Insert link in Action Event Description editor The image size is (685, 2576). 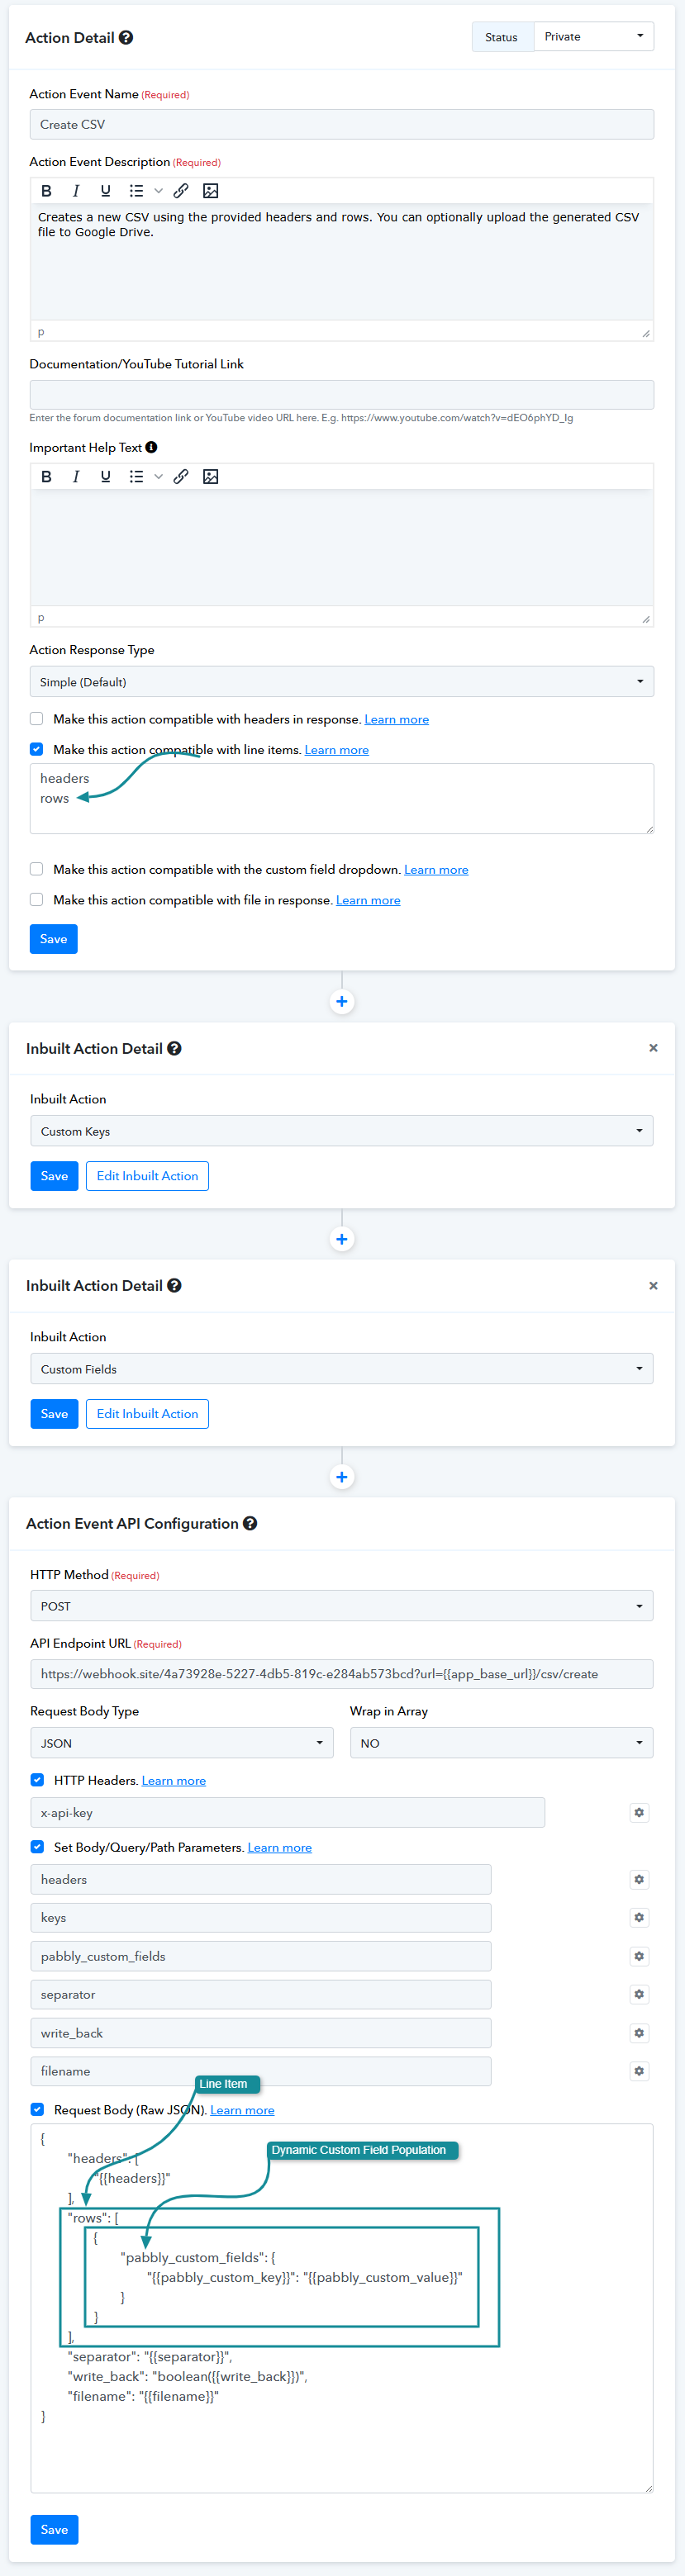(181, 191)
